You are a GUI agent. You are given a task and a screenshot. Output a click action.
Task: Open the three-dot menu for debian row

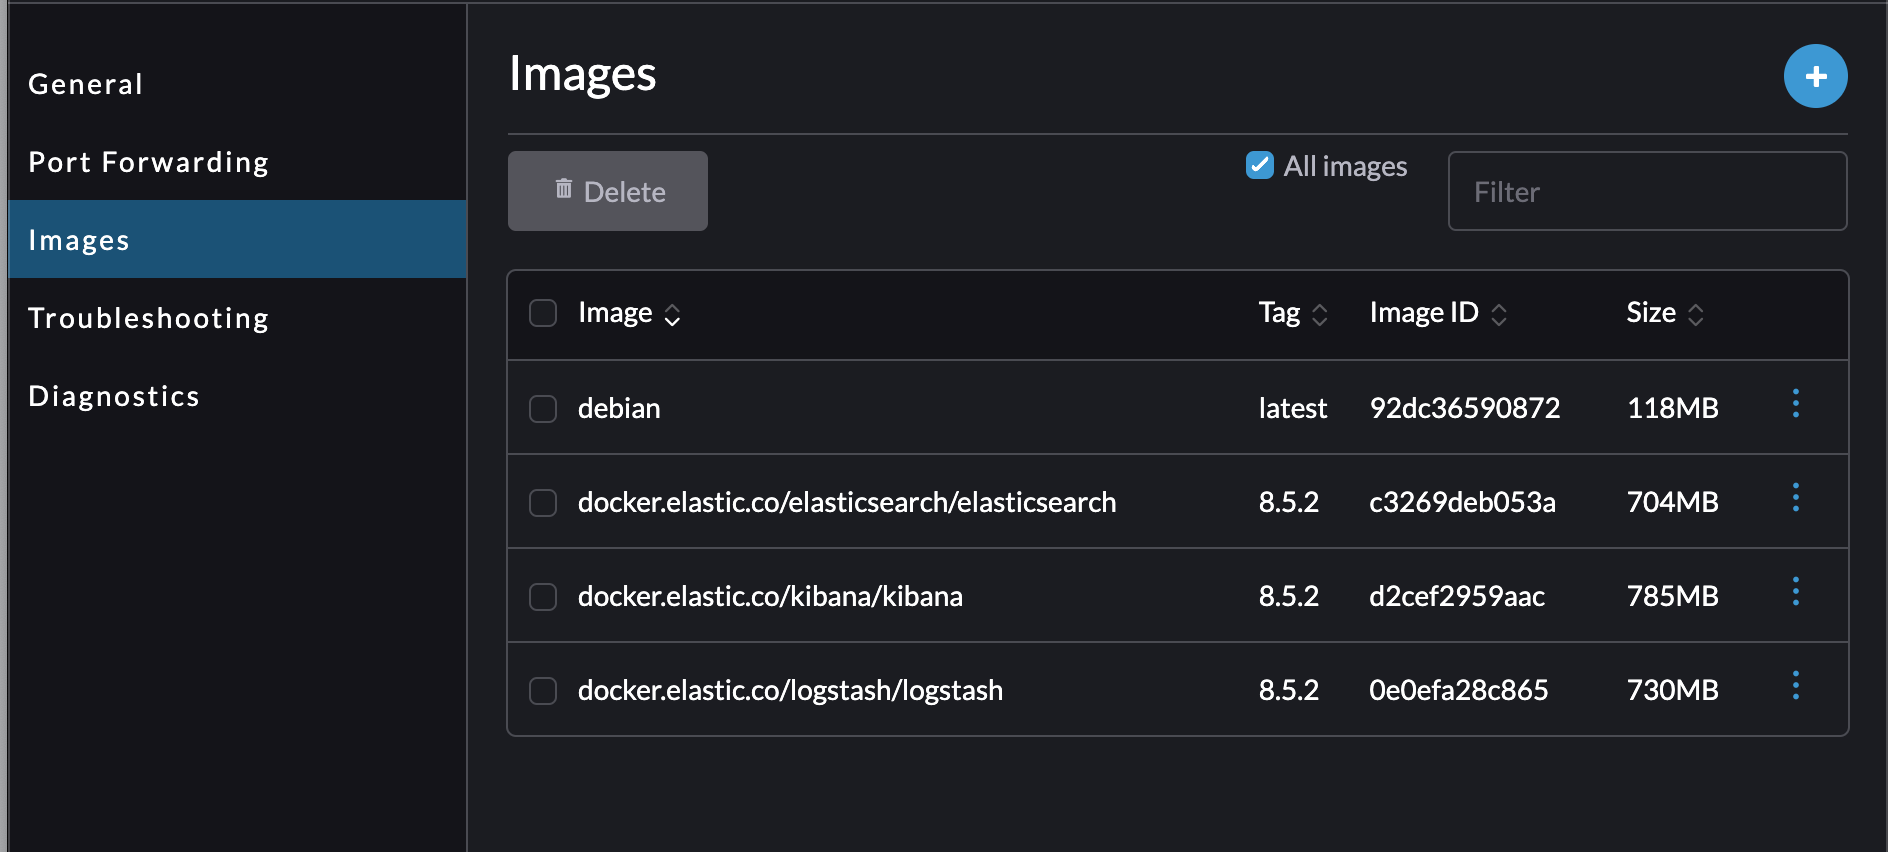click(x=1796, y=404)
